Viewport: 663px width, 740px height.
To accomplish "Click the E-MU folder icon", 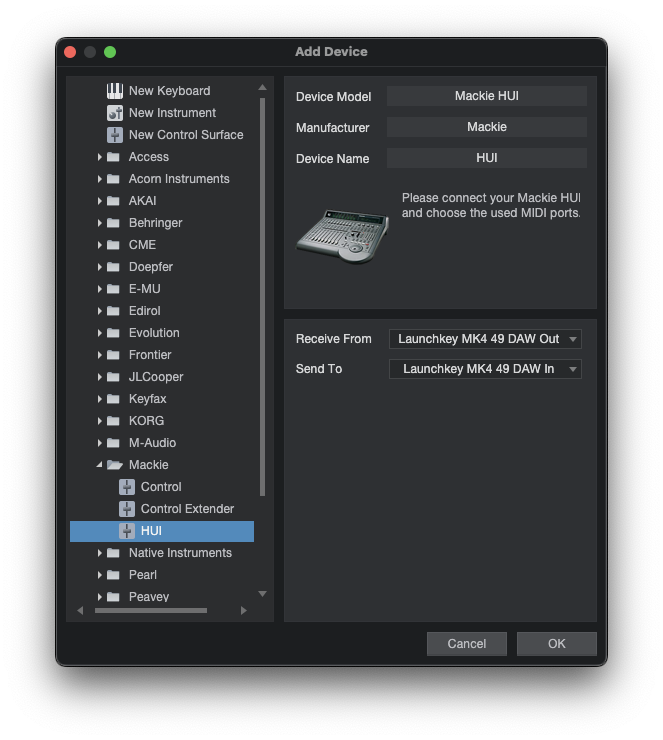I will click(113, 289).
